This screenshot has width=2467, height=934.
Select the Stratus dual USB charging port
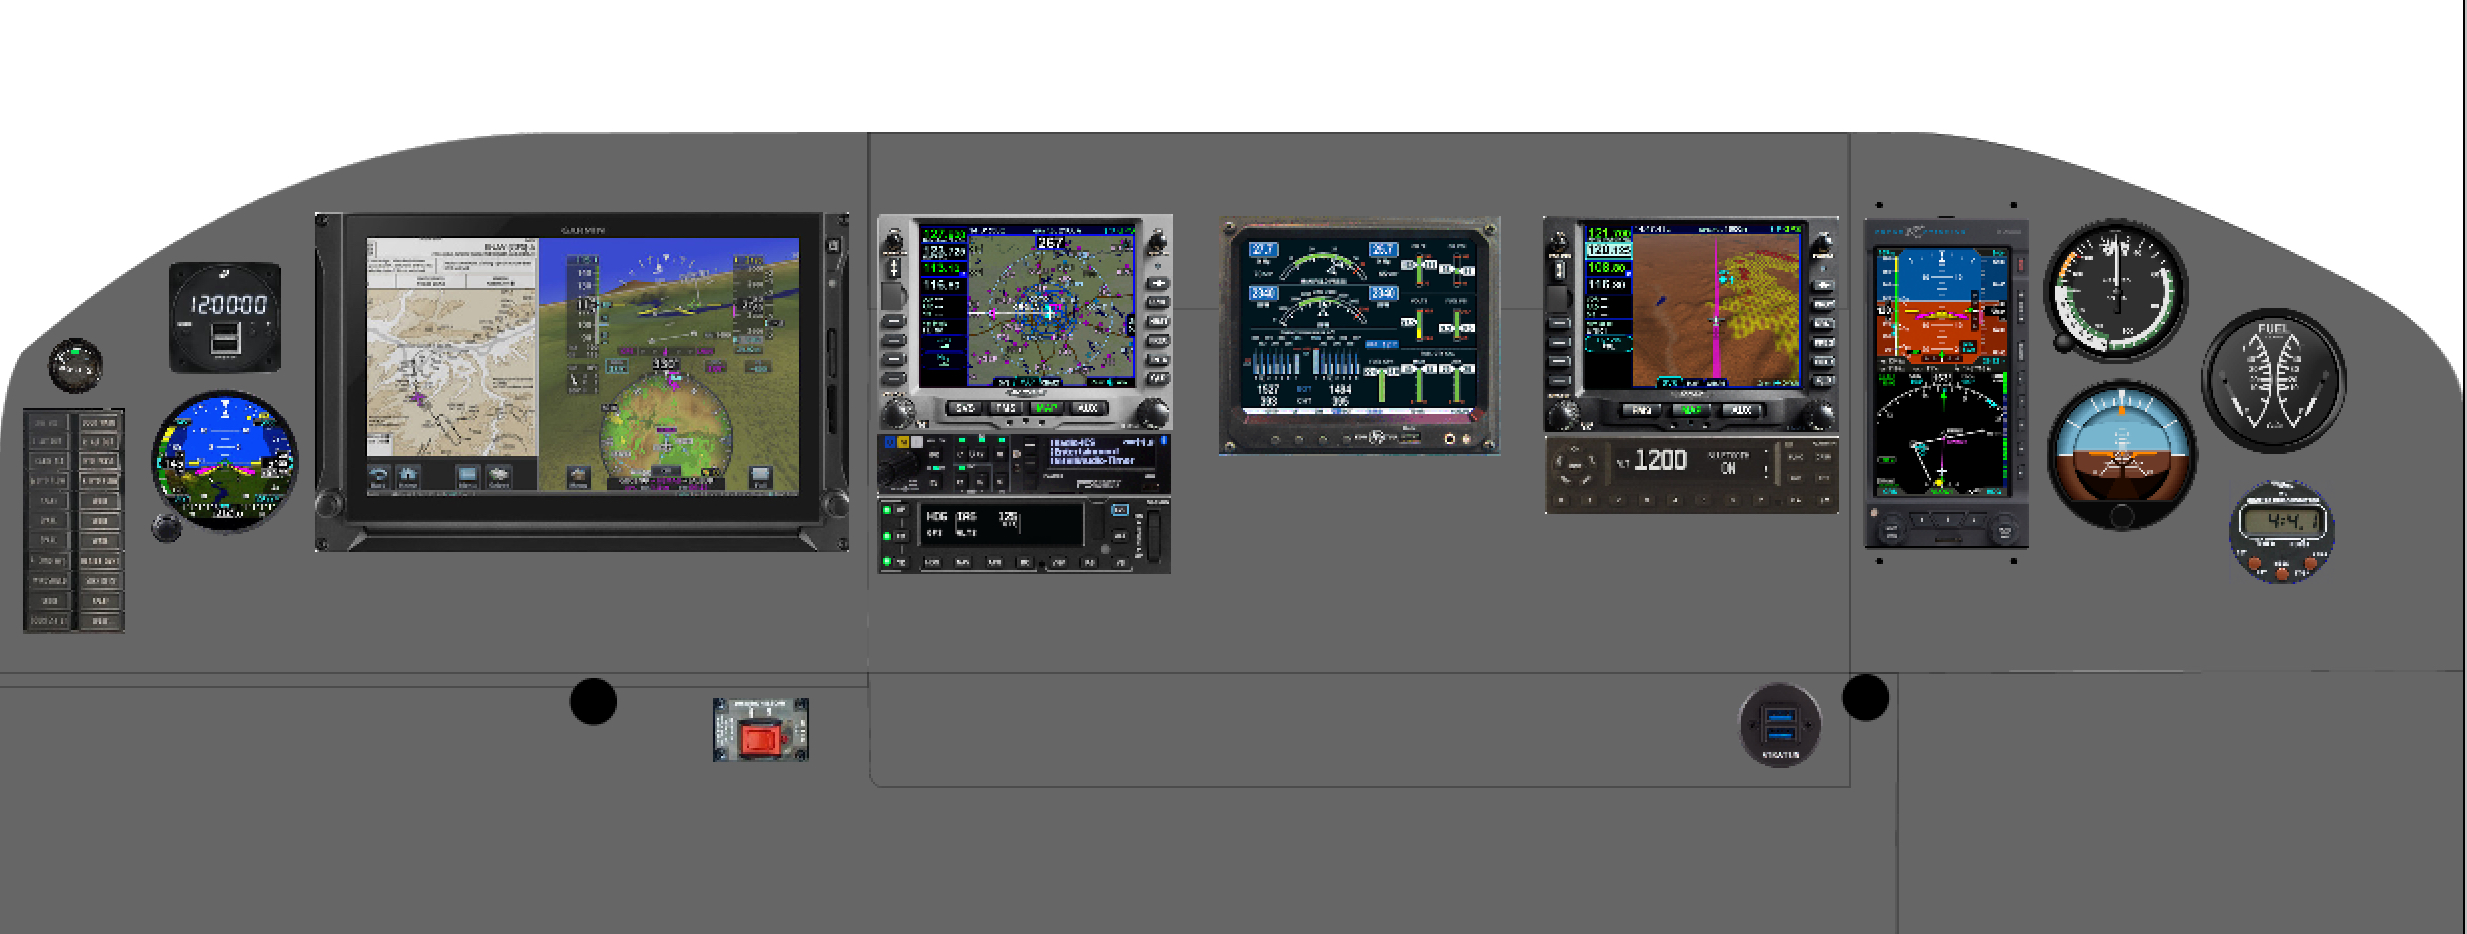pos(1780,725)
